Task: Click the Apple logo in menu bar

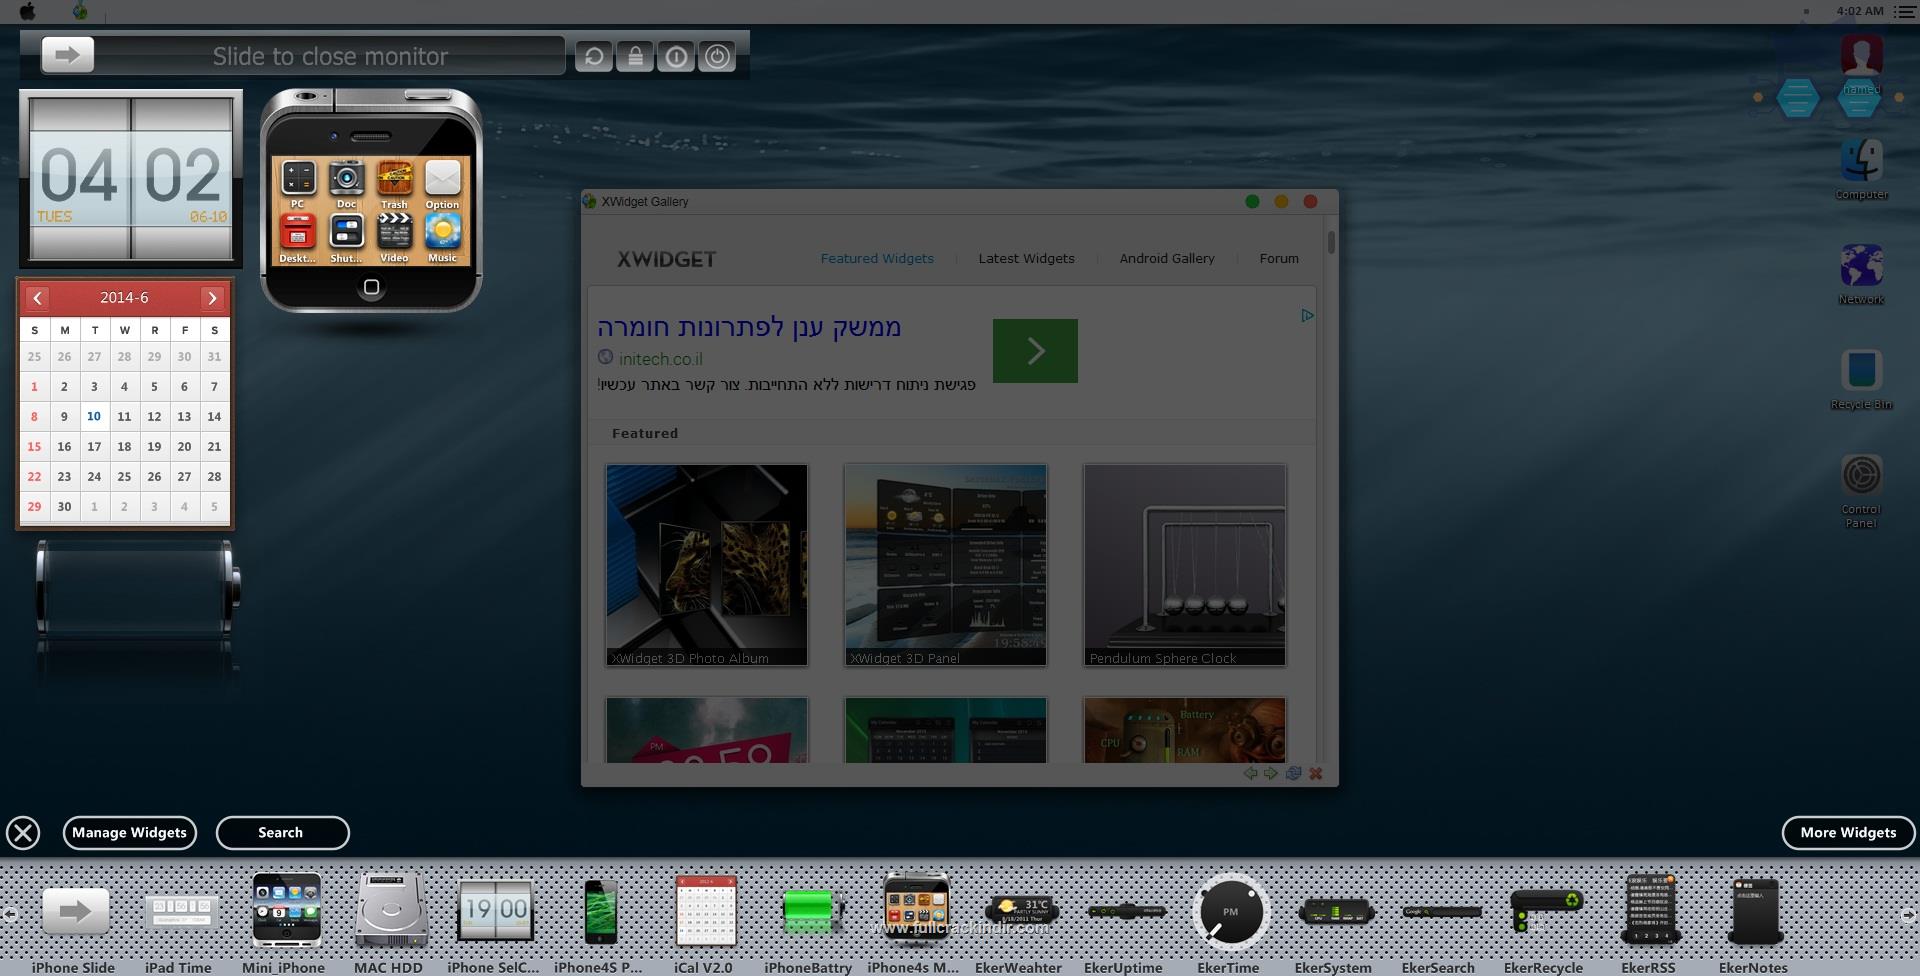Action: tap(28, 11)
